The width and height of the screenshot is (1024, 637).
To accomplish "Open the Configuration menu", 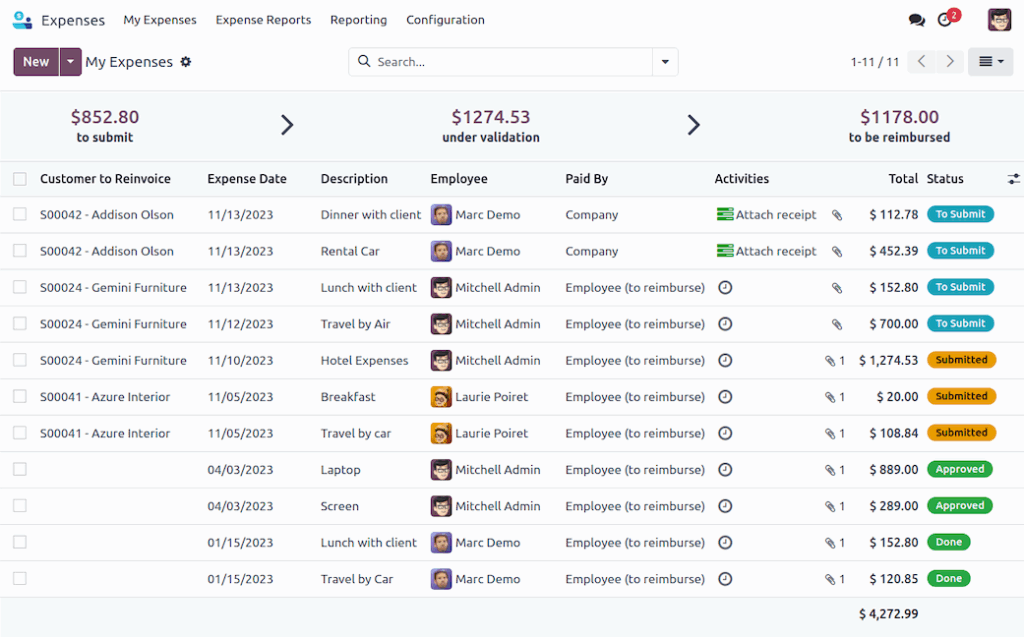I will pyautogui.click(x=445, y=20).
